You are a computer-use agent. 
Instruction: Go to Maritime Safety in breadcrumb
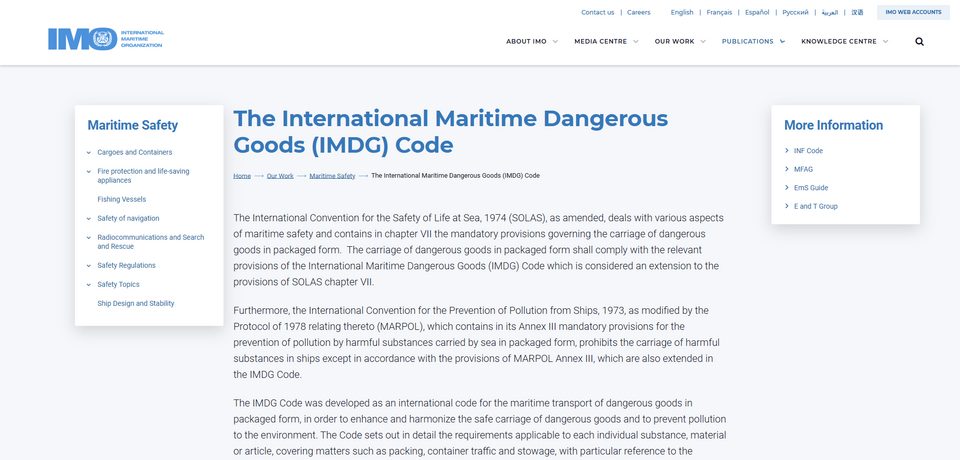coord(332,176)
